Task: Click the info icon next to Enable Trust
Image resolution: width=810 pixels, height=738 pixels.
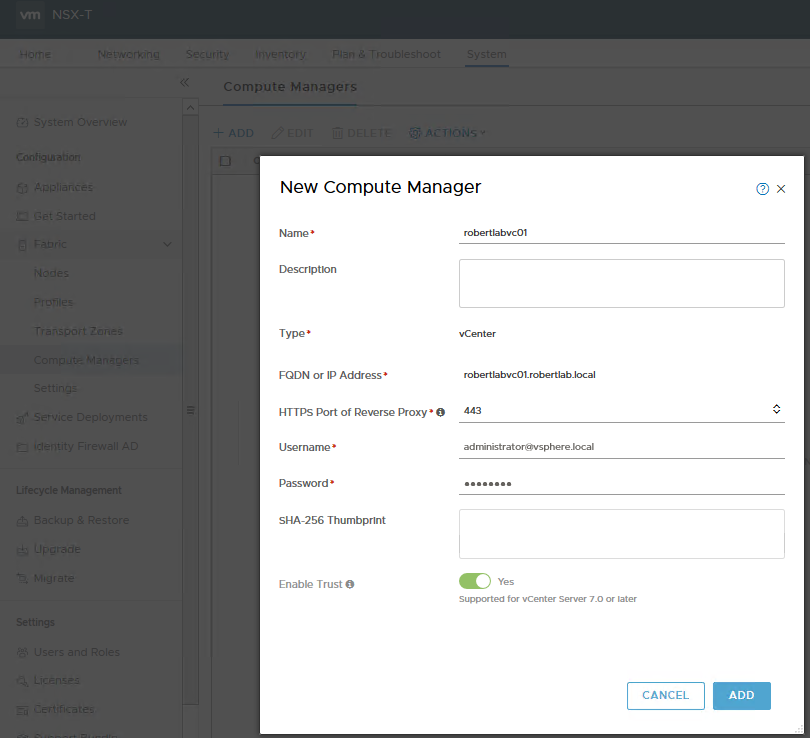Action: 351,585
